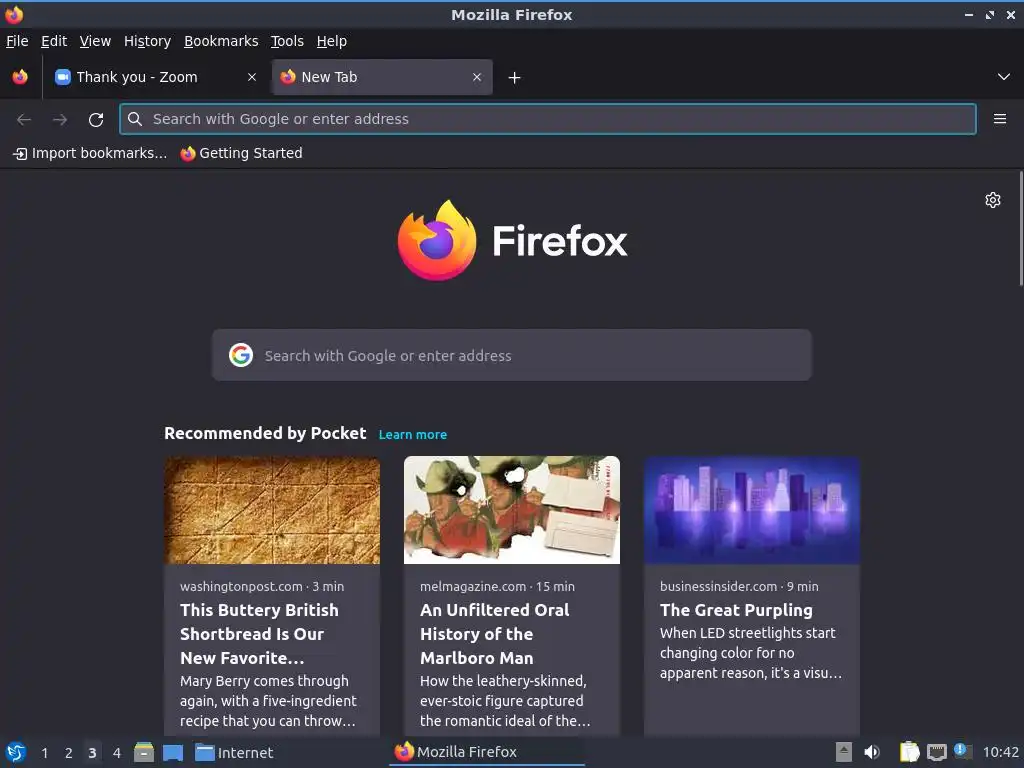
Task: Switch to workspace 3
Action: click(92, 753)
